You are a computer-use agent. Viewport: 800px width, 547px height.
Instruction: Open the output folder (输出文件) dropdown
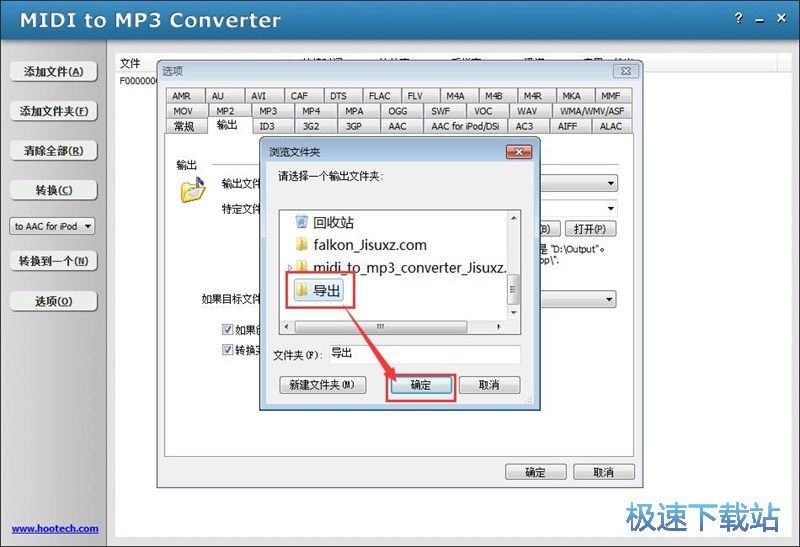tap(611, 183)
